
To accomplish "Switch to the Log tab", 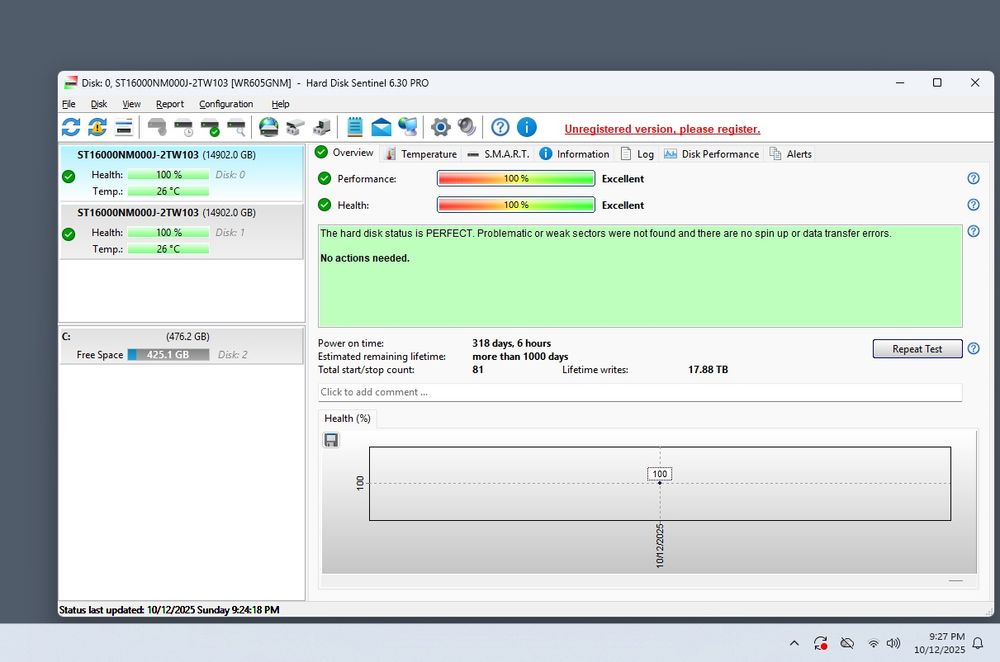I will [x=637, y=154].
